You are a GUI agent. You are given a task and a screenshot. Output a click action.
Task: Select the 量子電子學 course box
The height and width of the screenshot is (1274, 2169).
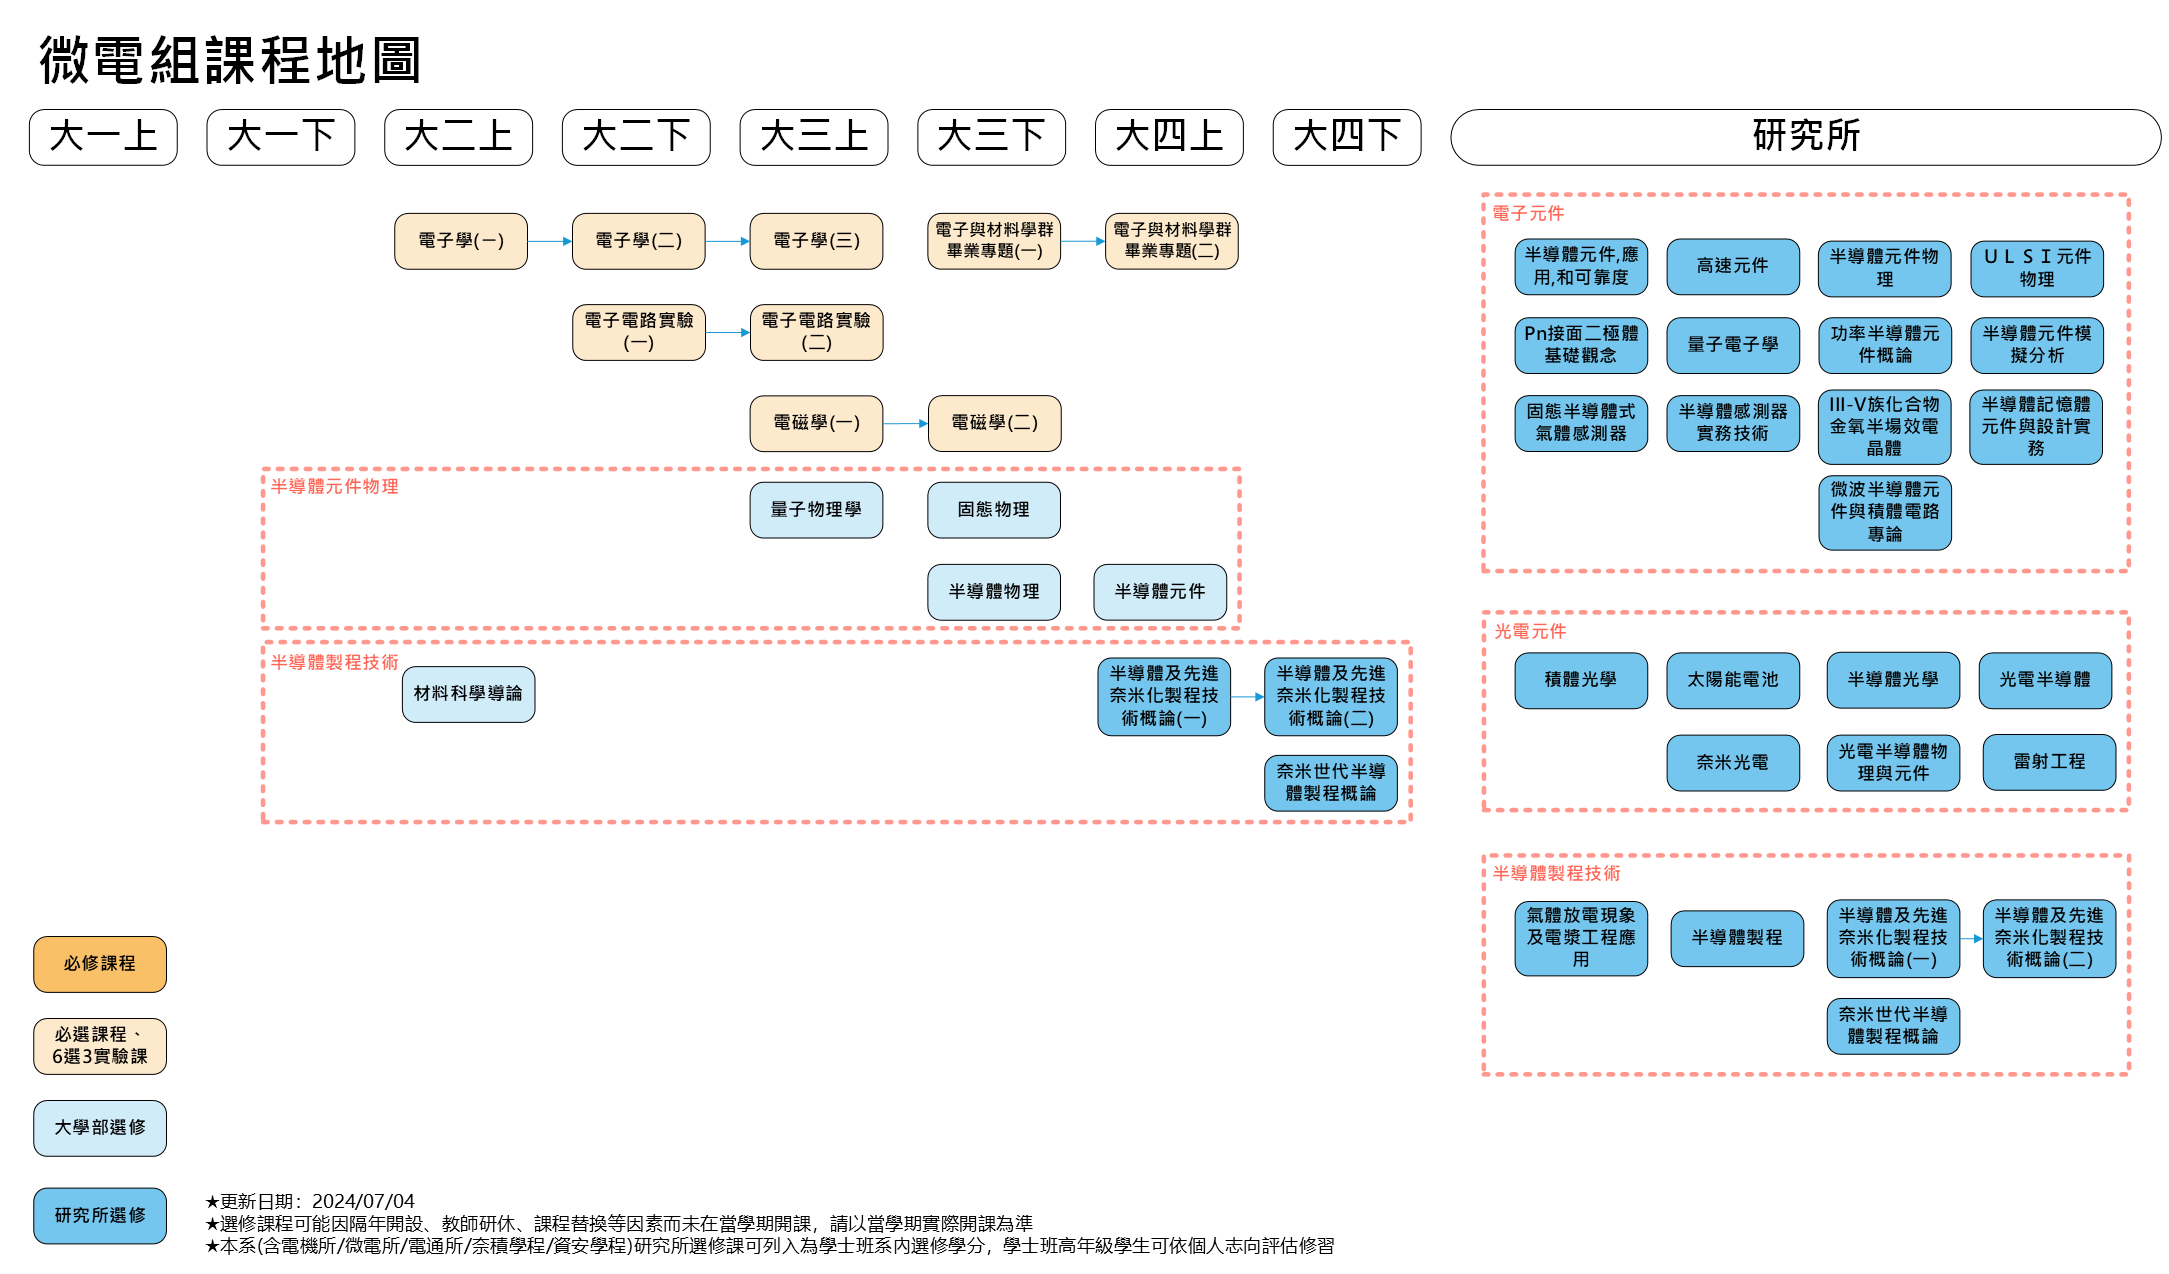click(1732, 345)
